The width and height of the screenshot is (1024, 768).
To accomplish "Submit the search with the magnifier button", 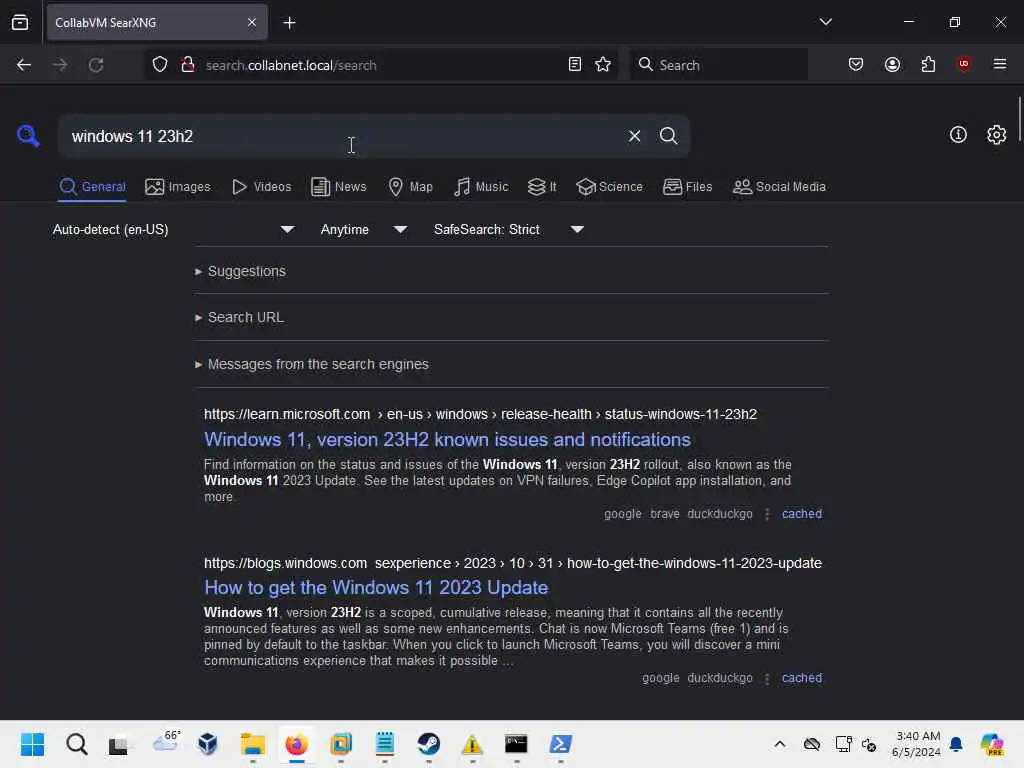I will click(668, 136).
